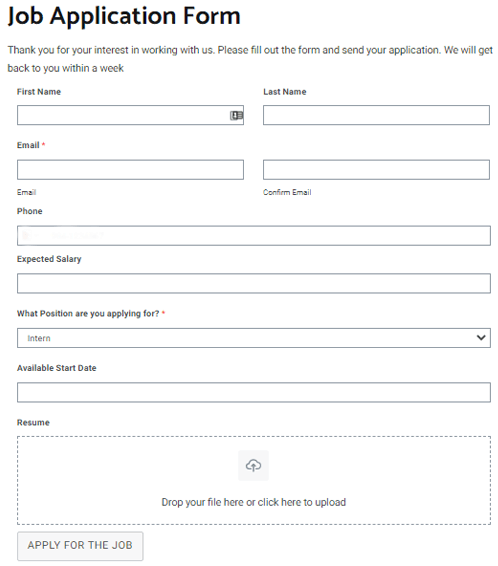Click inside the dashed Resume upload area
498x566 pixels.
coord(254,480)
